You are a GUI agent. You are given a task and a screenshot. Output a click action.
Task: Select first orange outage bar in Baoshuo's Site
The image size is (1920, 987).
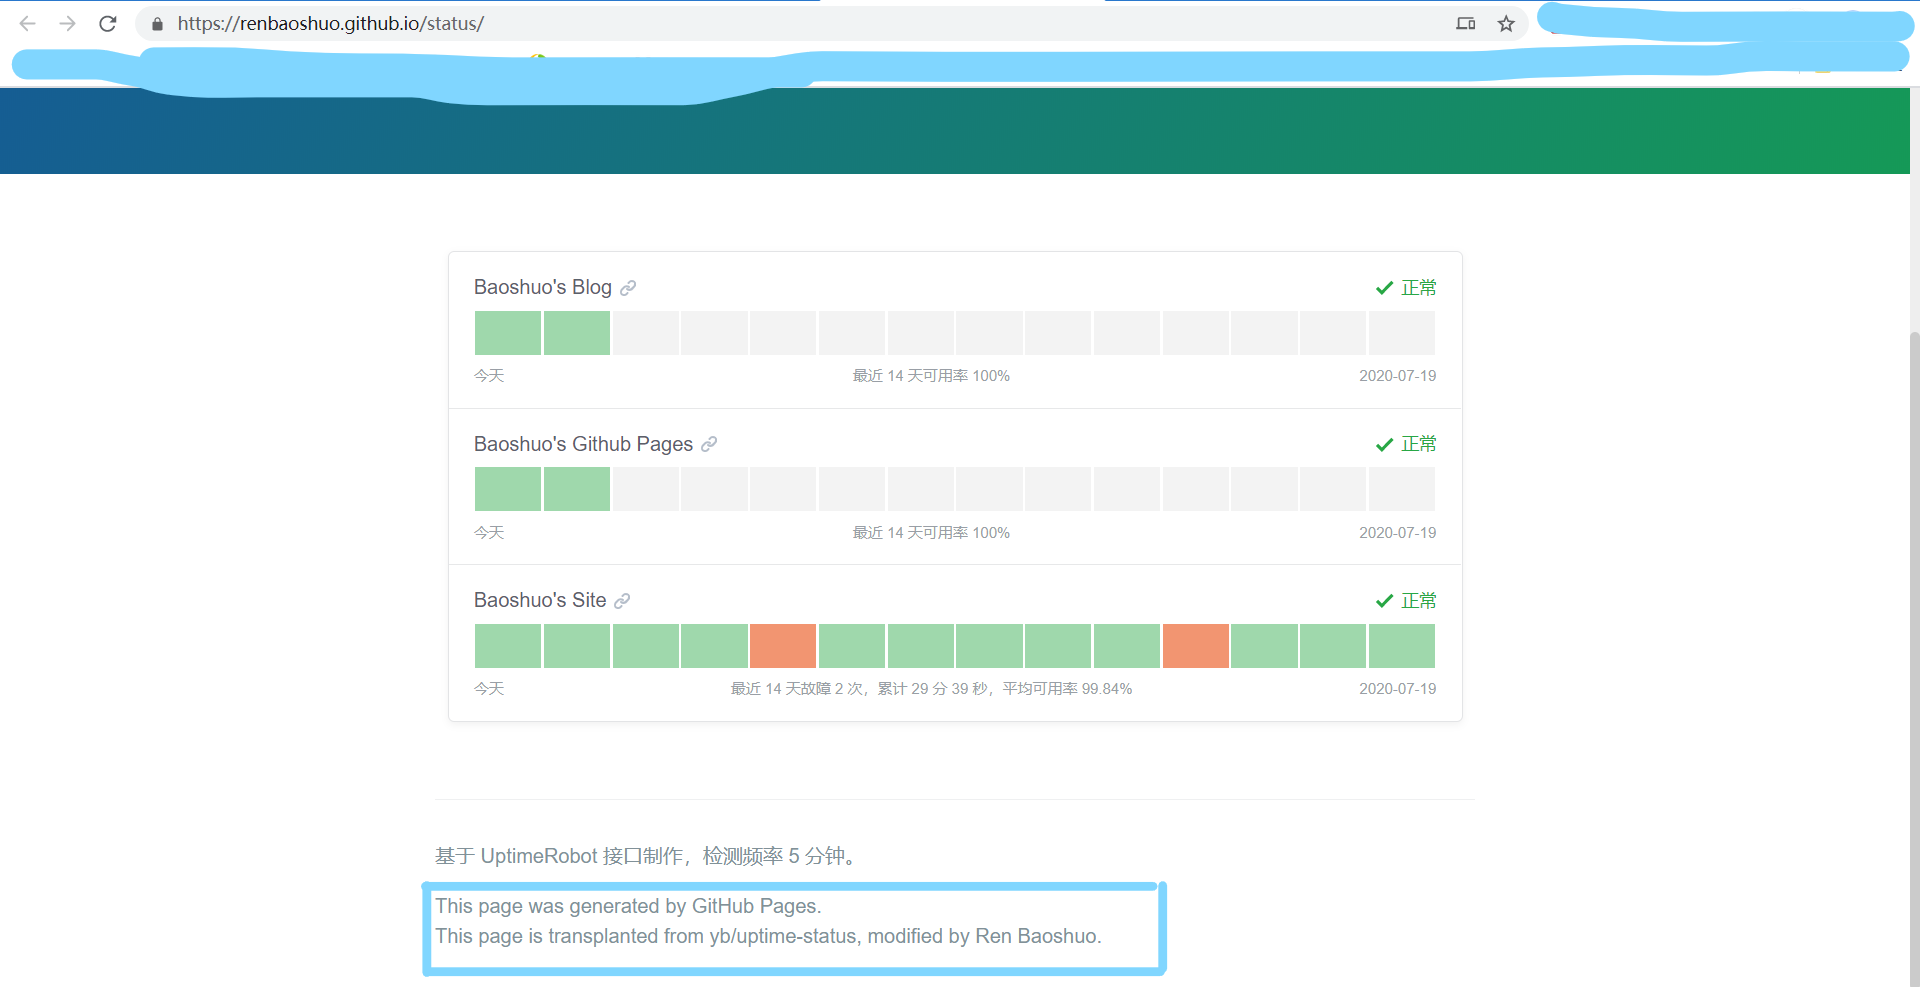click(x=783, y=646)
